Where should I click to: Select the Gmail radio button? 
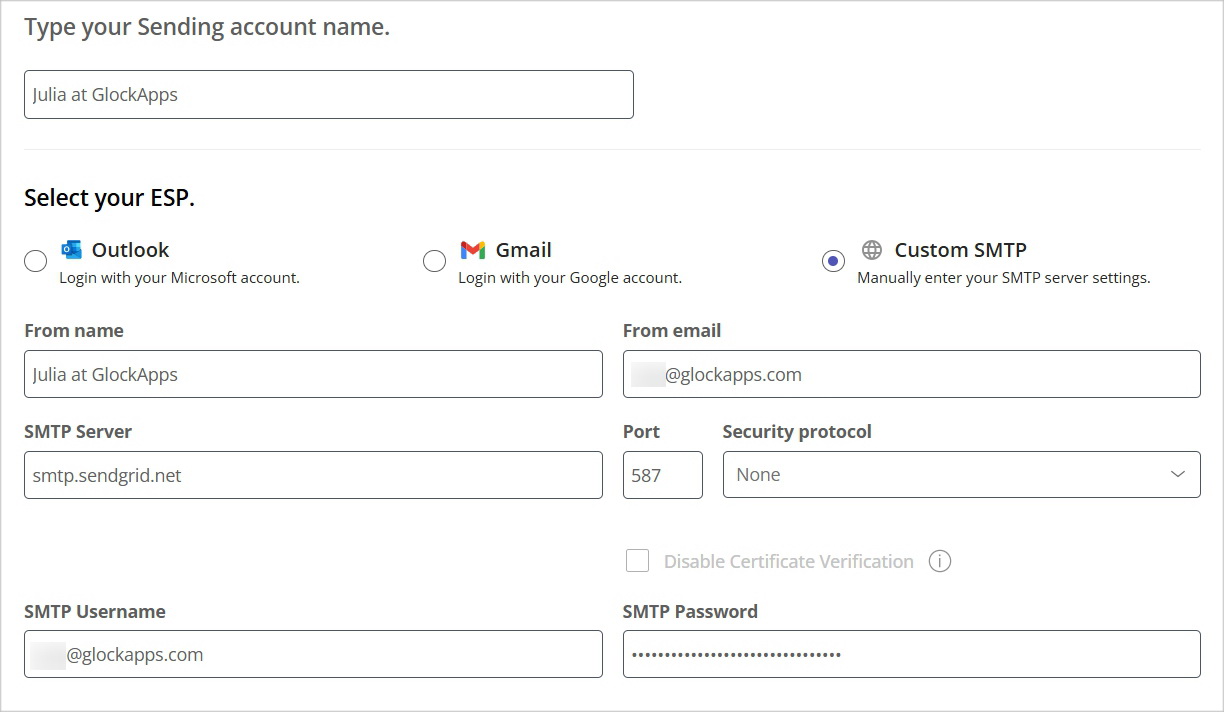point(434,260)
